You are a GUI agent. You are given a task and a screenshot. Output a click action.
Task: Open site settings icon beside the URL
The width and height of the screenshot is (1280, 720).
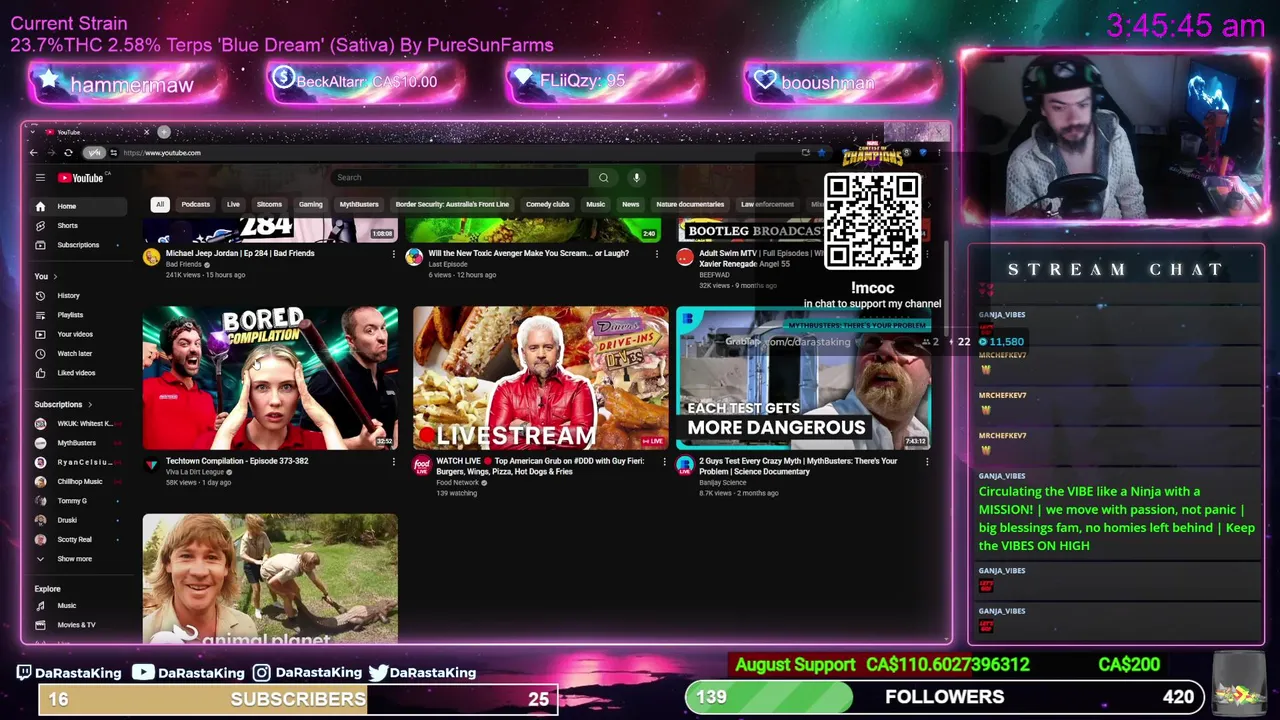click(x=113, y=153)
